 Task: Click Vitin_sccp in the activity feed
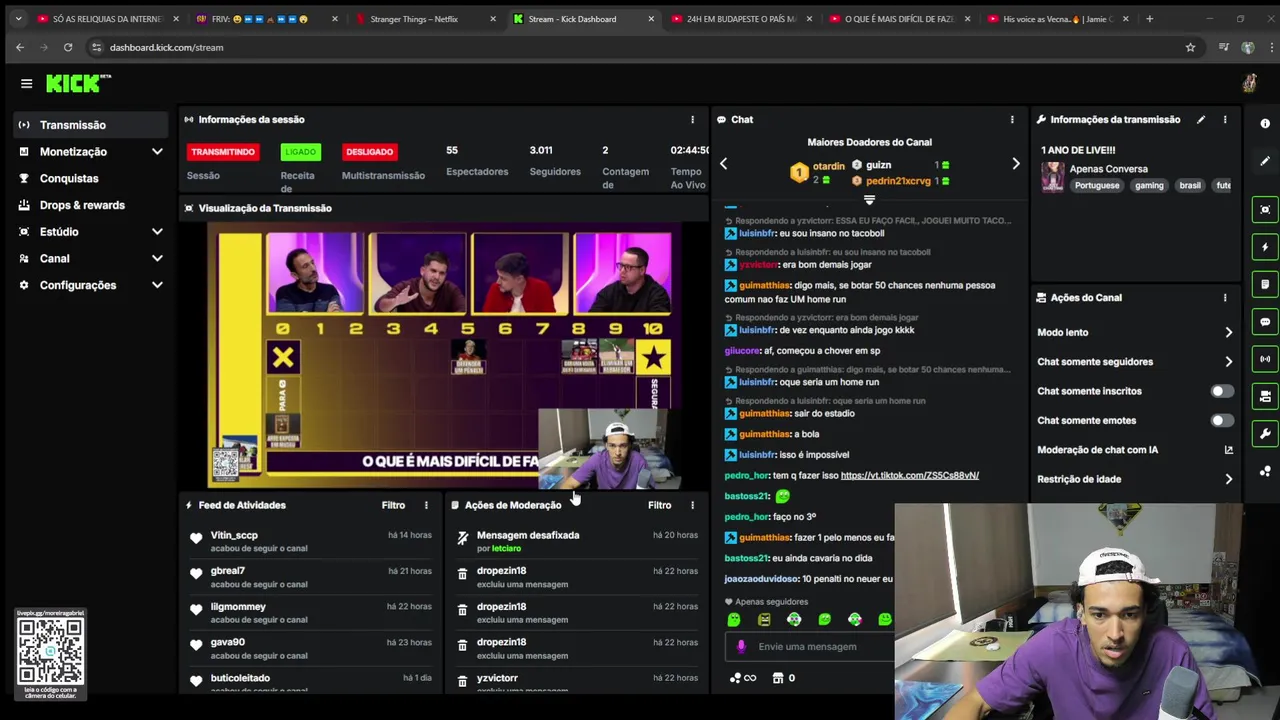(x=234, y=536)
